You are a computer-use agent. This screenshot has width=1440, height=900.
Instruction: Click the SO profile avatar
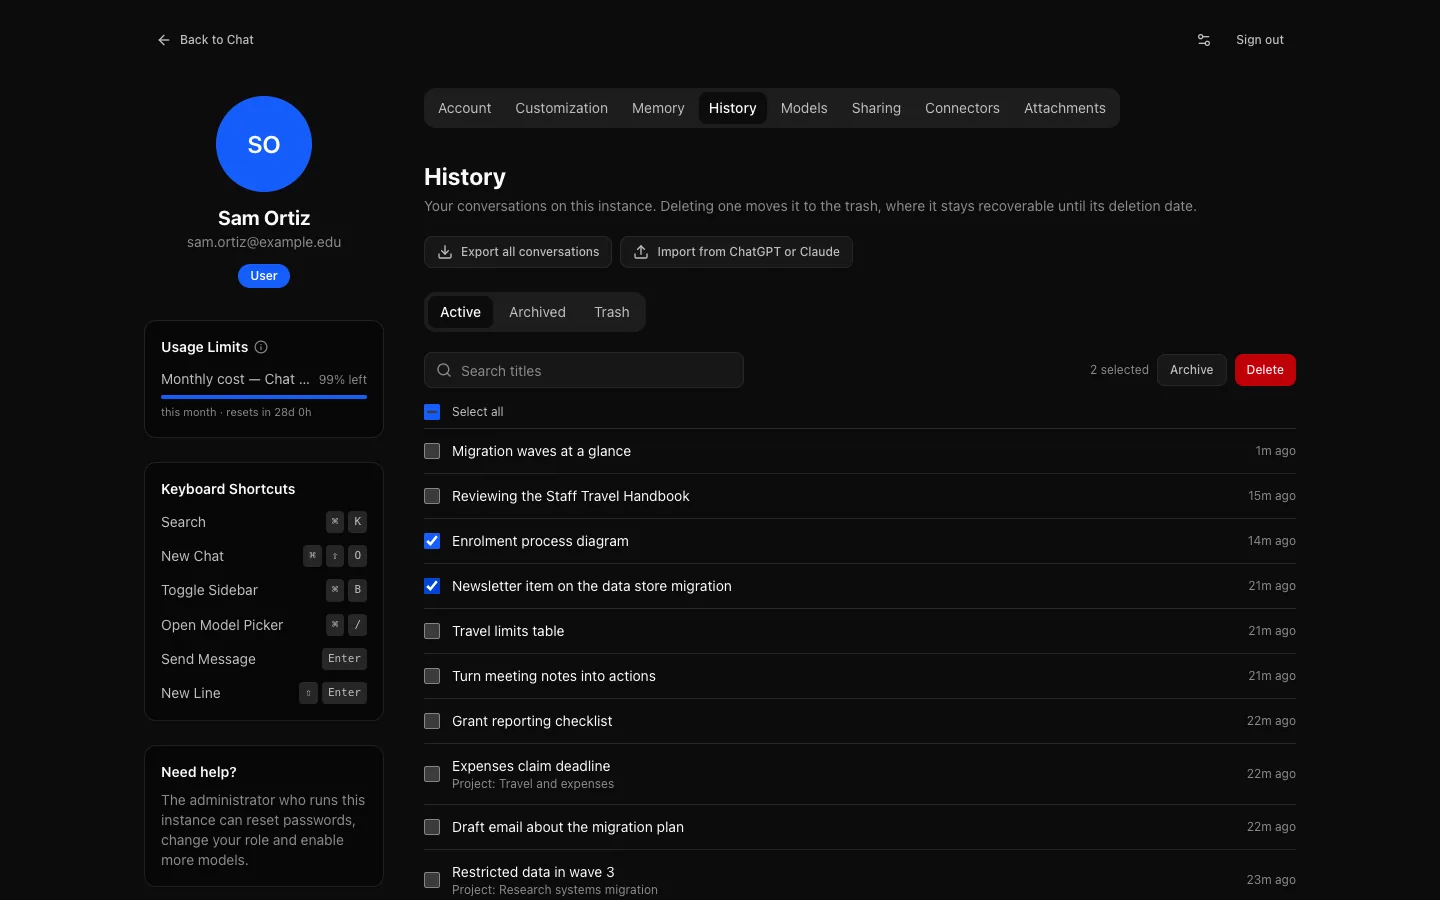264,144
